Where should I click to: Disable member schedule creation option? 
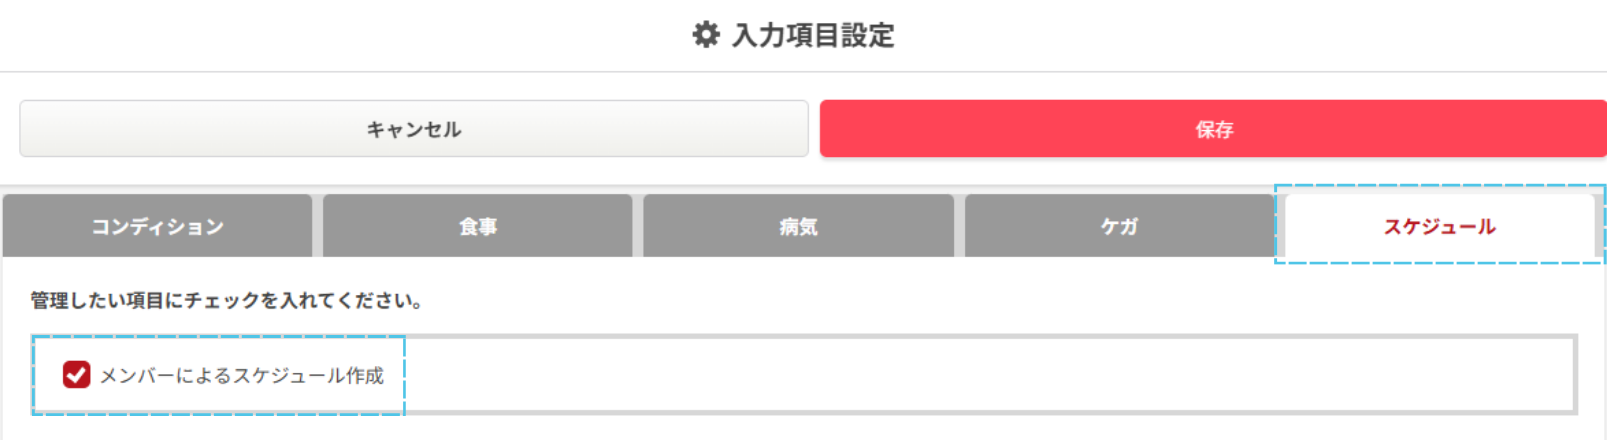(76, 375)
